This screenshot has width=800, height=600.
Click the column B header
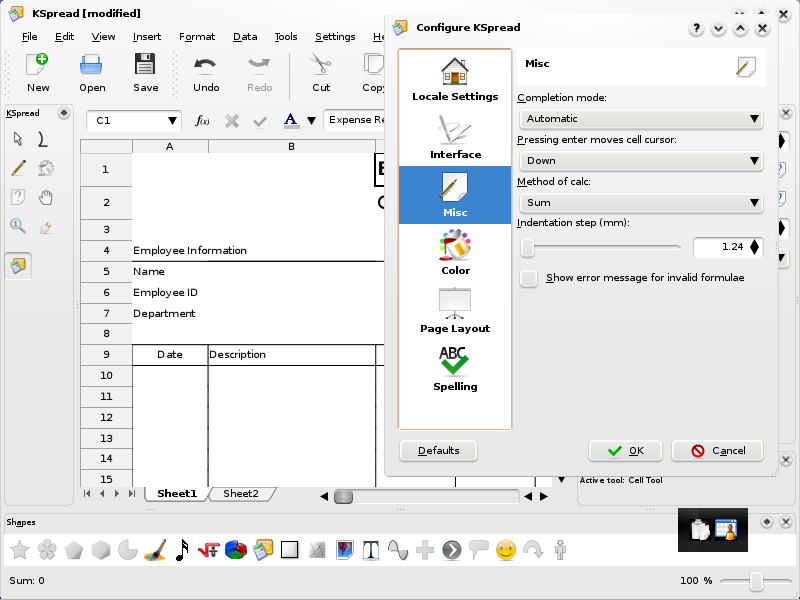coord(291,146)
